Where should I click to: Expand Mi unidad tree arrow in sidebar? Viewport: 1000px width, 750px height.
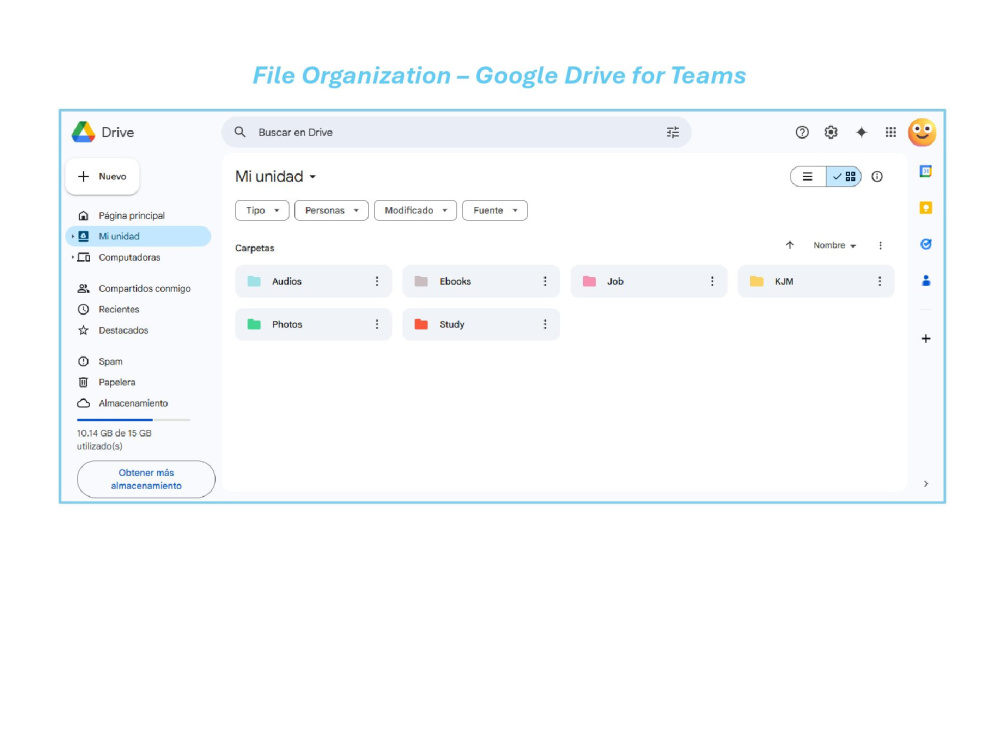coord(73,237)
